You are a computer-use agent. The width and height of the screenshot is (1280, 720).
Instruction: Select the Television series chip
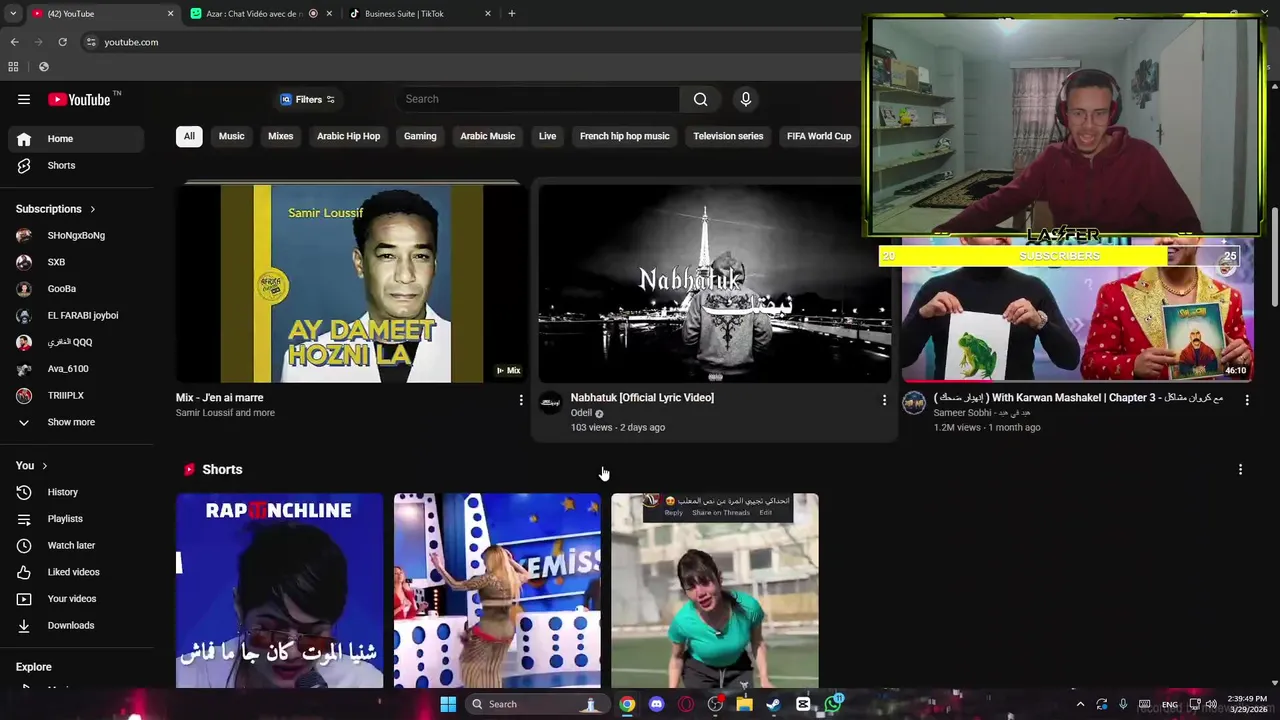click(728, 136)
